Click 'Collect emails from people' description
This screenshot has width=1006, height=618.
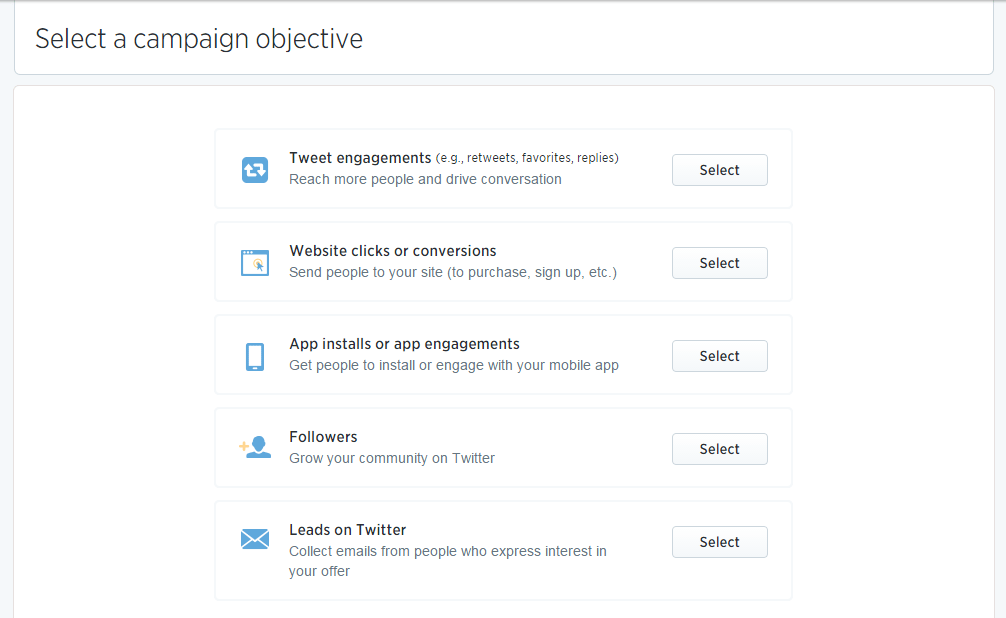(x=447, y=561)
